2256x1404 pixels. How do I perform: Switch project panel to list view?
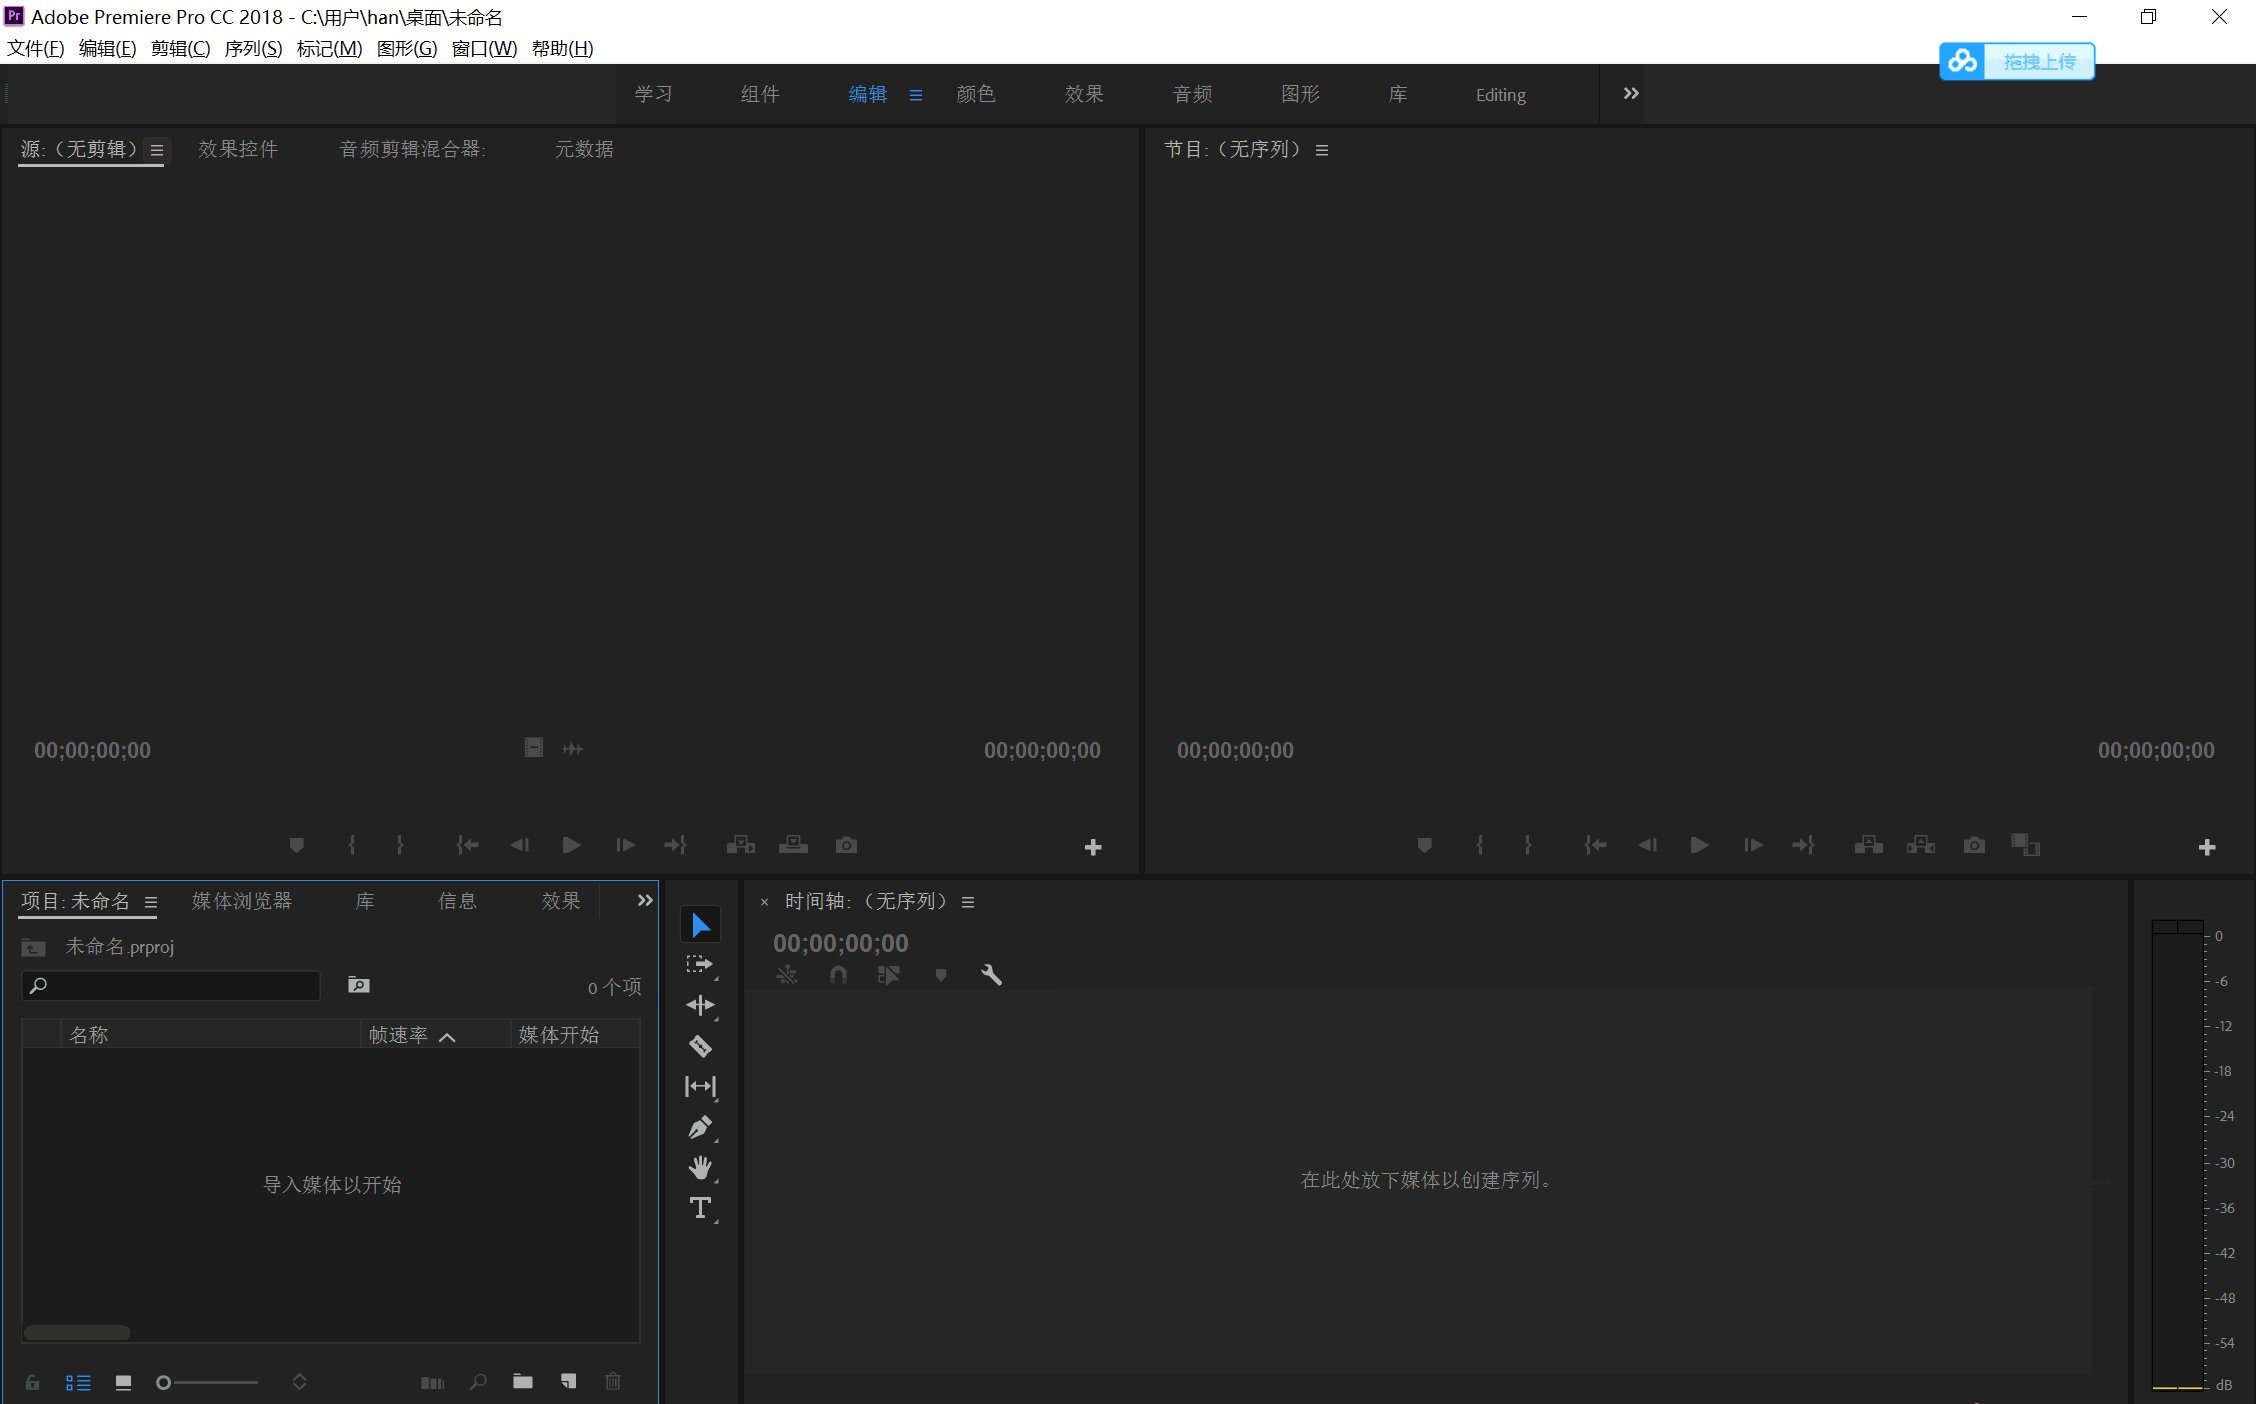tap(78, 1382)
